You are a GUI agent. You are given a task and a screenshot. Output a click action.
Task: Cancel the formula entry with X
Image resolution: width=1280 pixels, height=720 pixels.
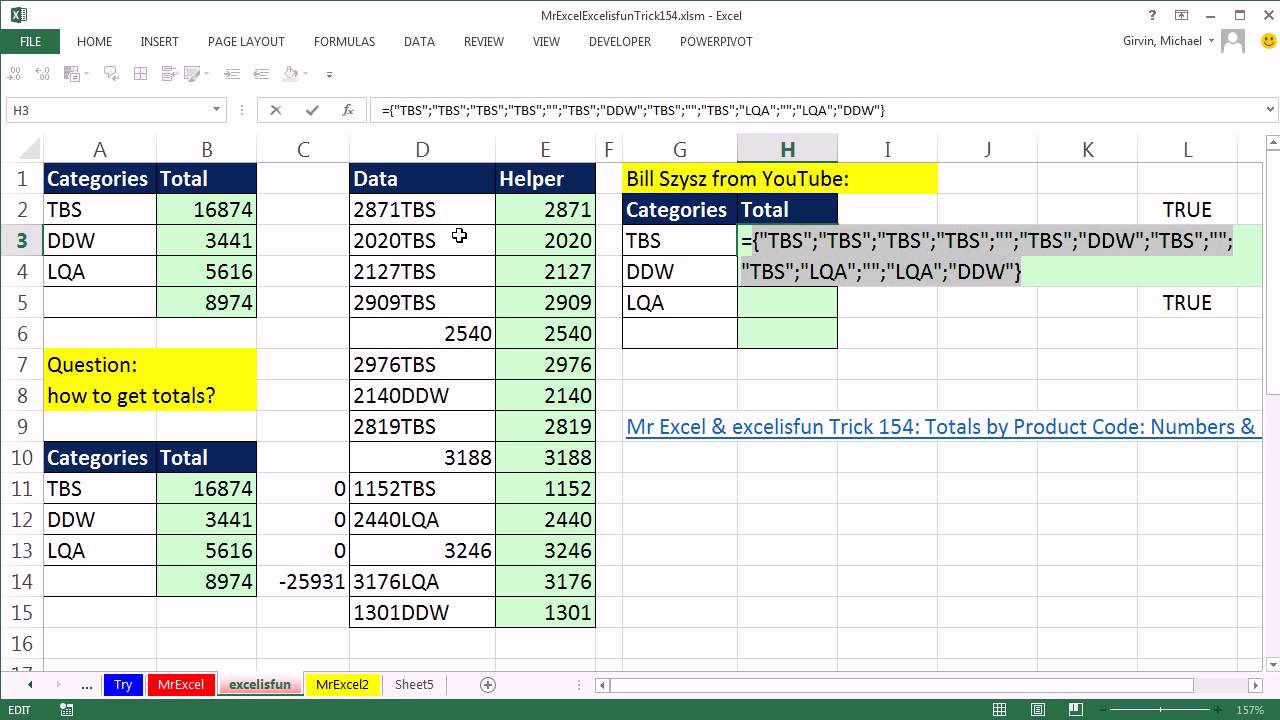click(276, 110)
